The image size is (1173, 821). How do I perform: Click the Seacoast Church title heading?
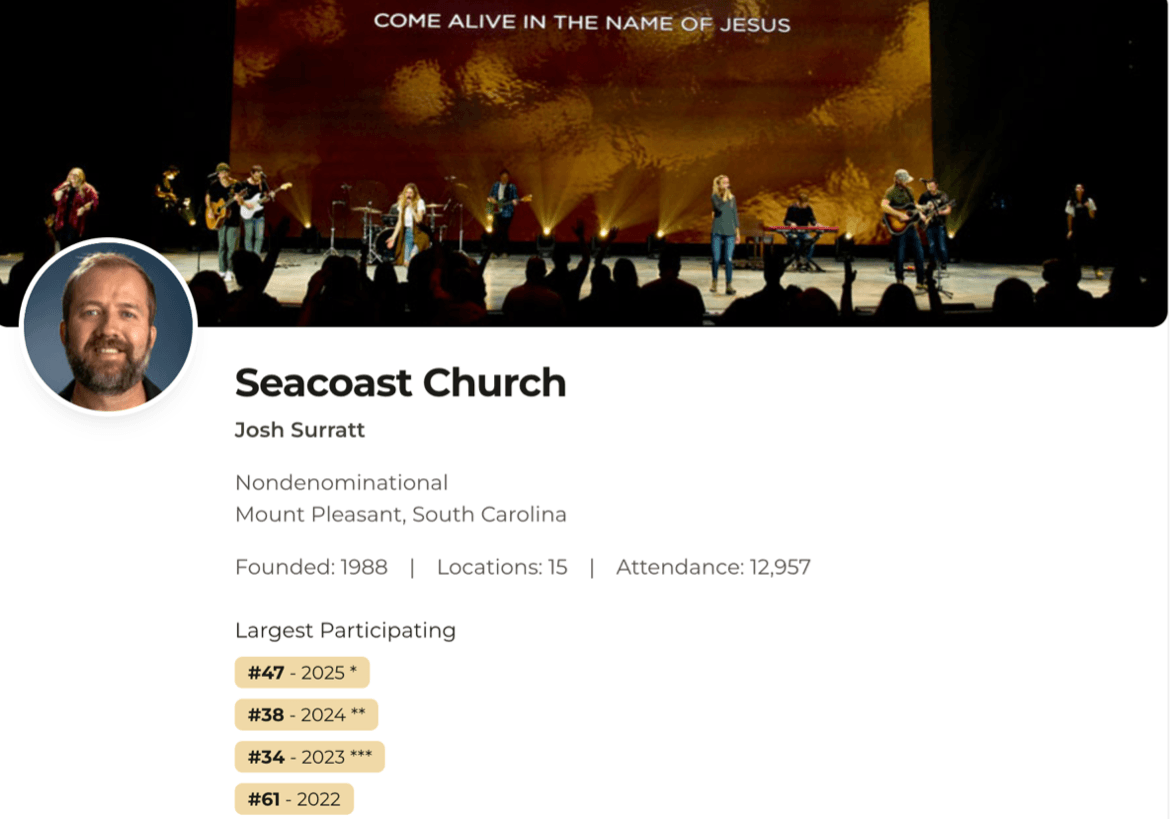pos(400,383)
